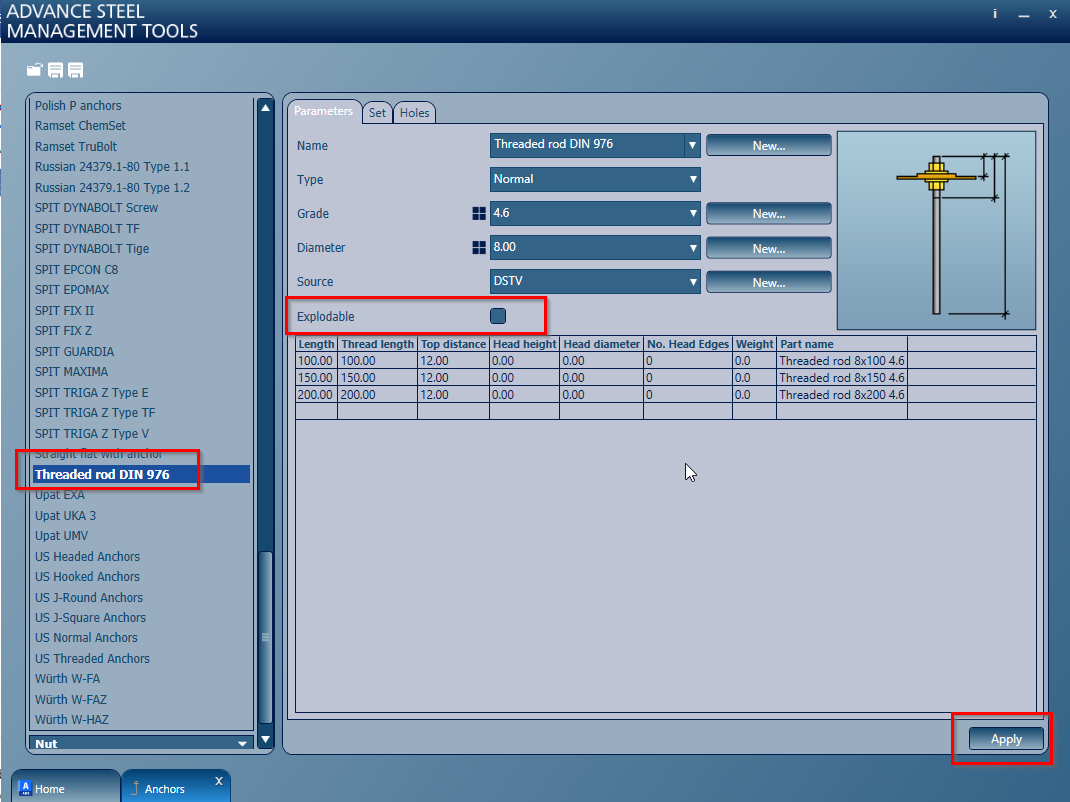Click the second save disk icon
This screenshot has height=802, width=1070.
pos(76,70)
